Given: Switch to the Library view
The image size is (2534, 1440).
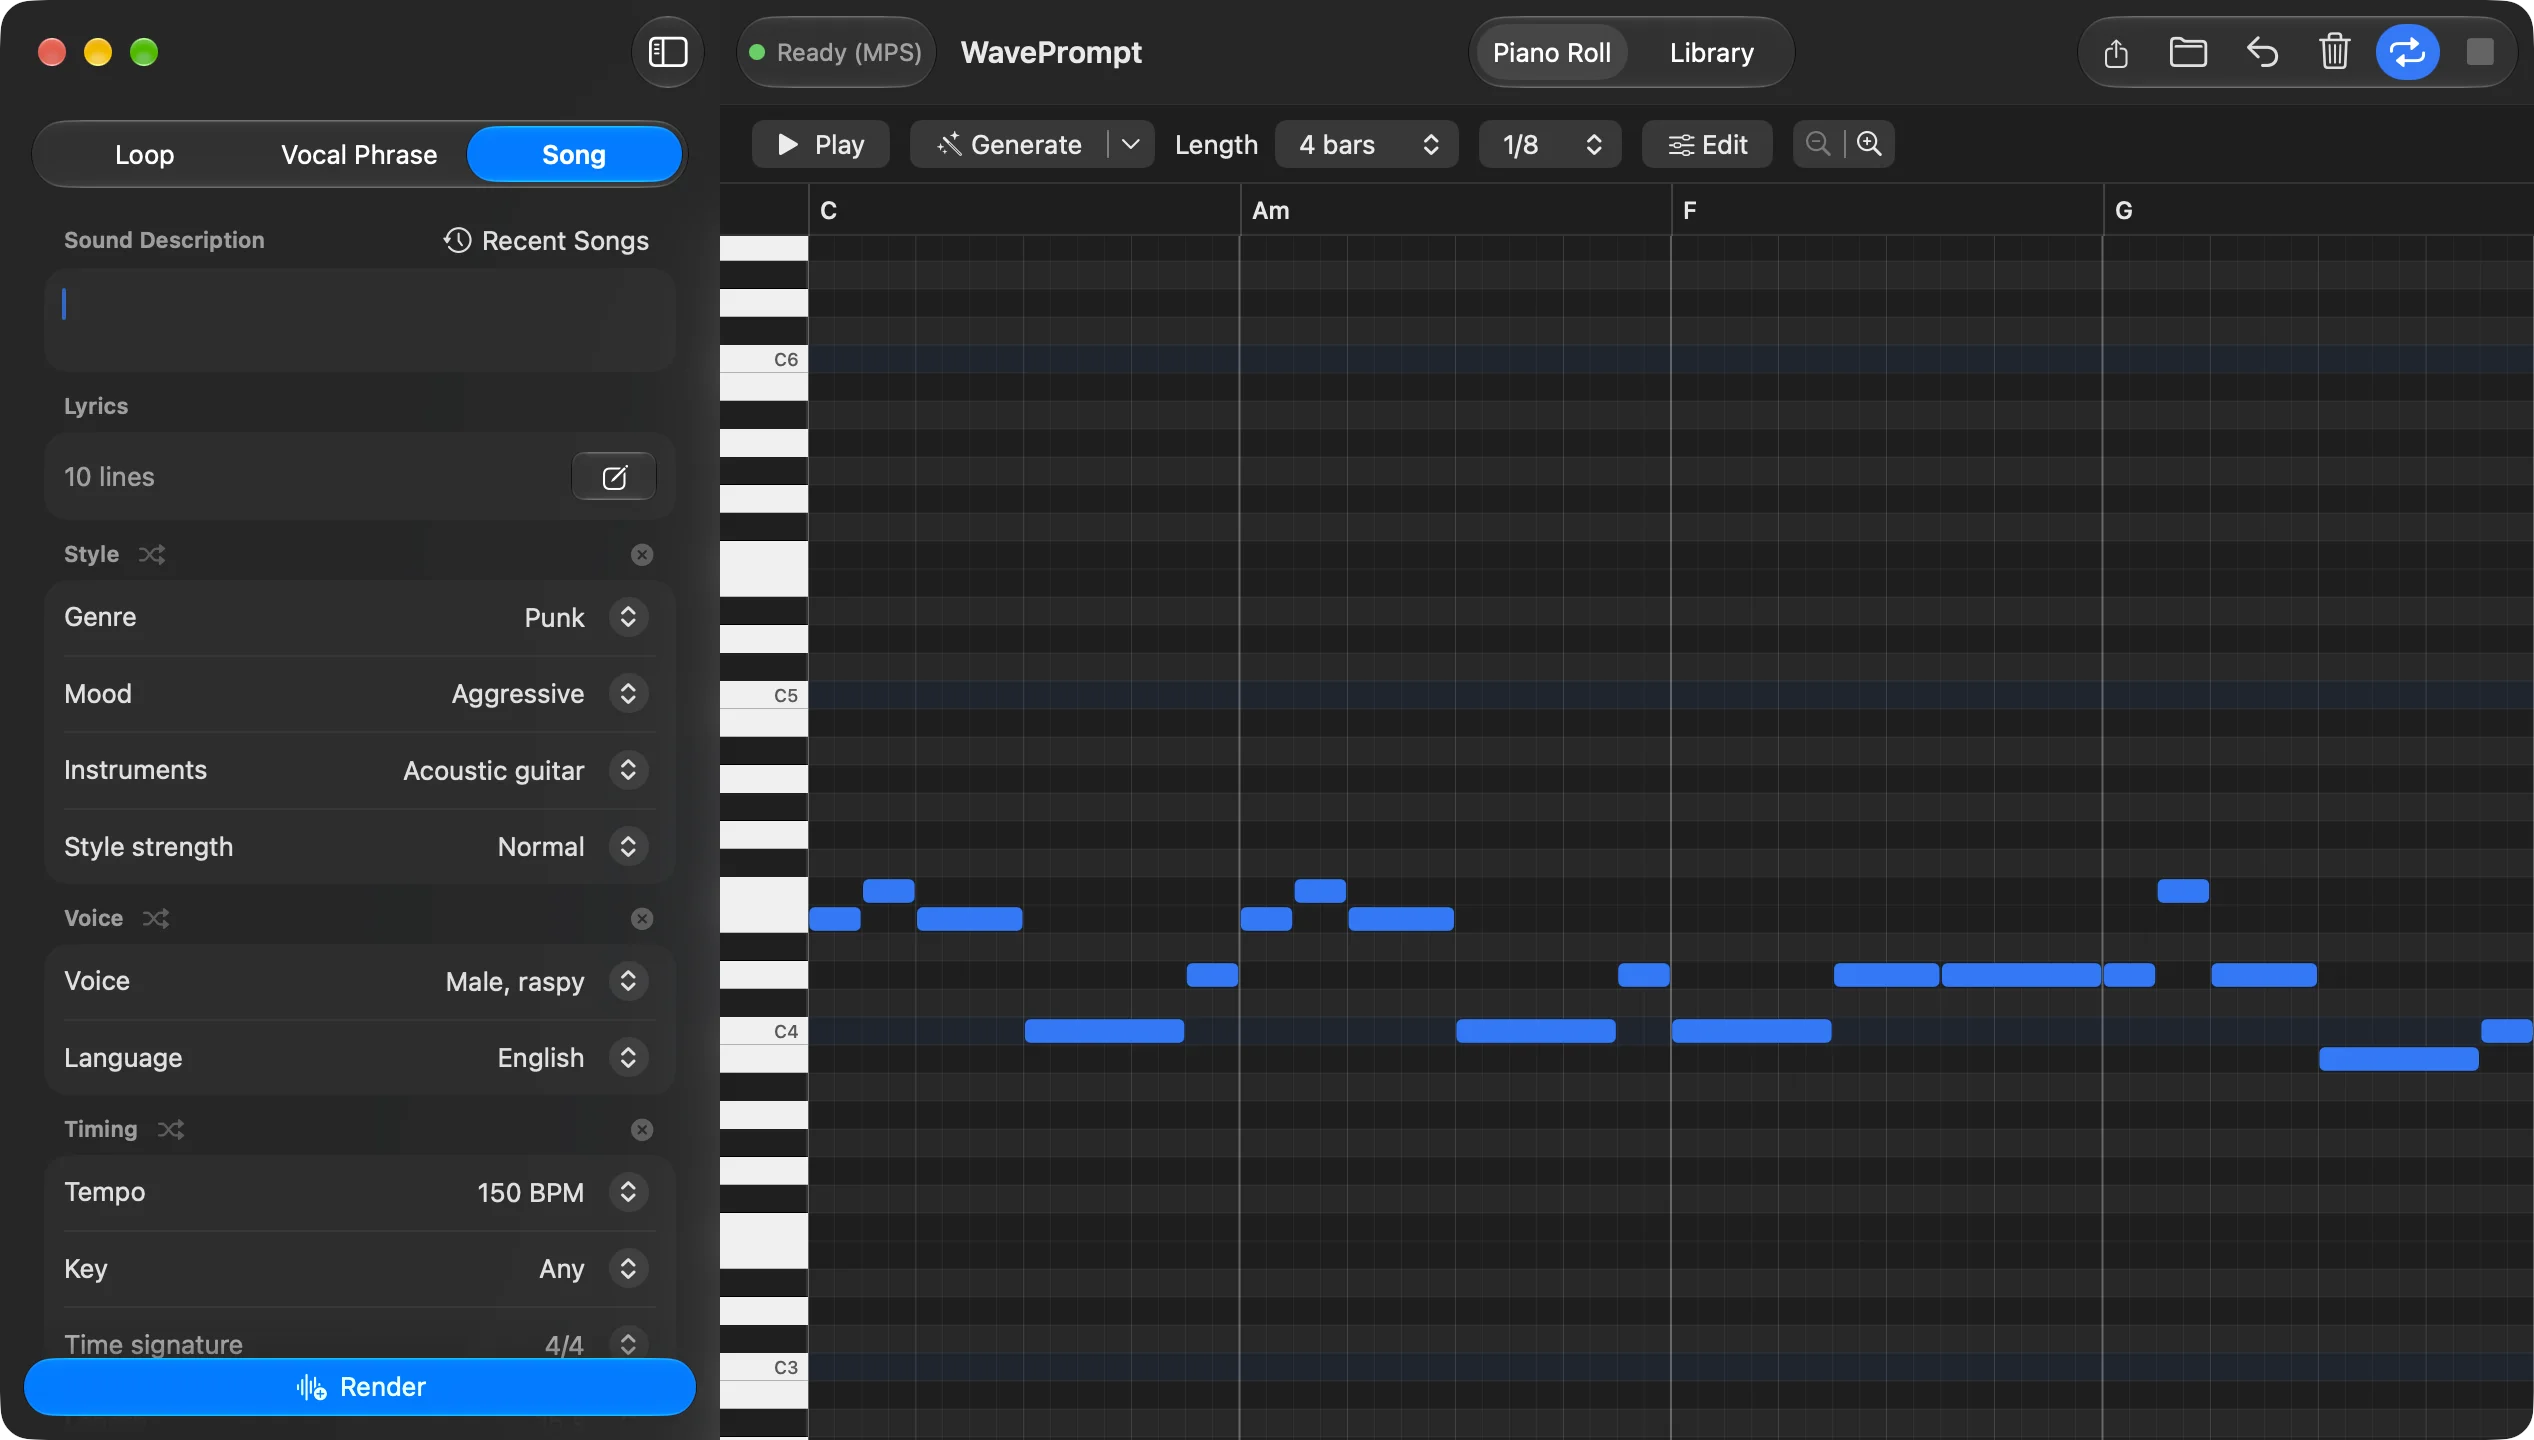Looking at the screenshot, I should (1711, 52).
